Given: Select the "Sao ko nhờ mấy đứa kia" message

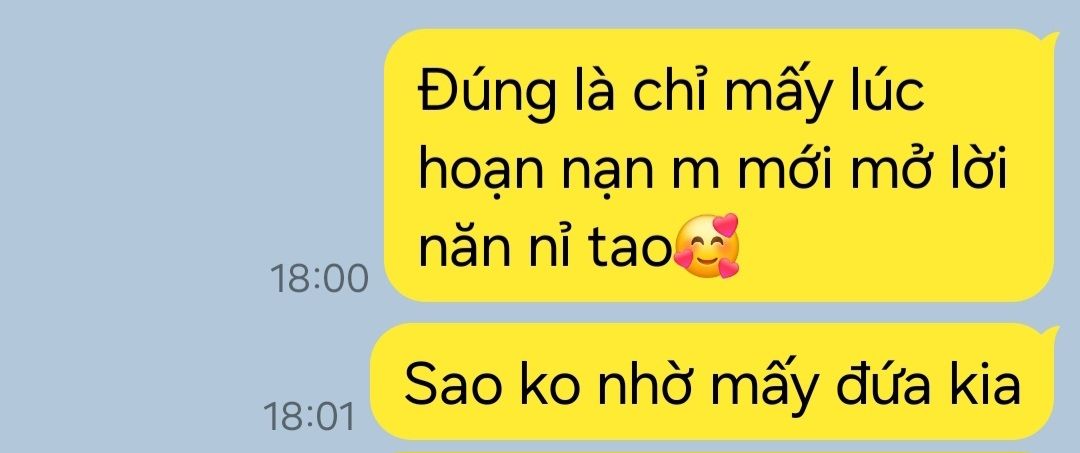Looking at the screenshot, I should pyautogui.click(x=713, y=381).
